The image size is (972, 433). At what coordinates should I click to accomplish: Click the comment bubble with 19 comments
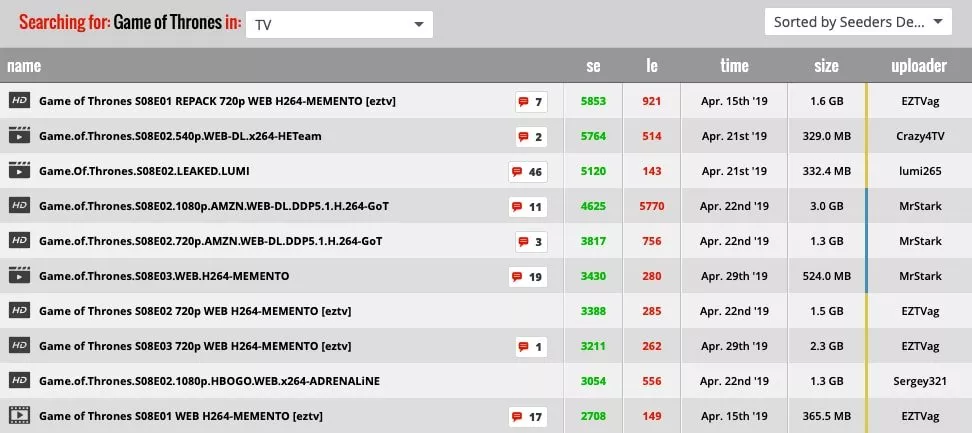pos(528,276)
